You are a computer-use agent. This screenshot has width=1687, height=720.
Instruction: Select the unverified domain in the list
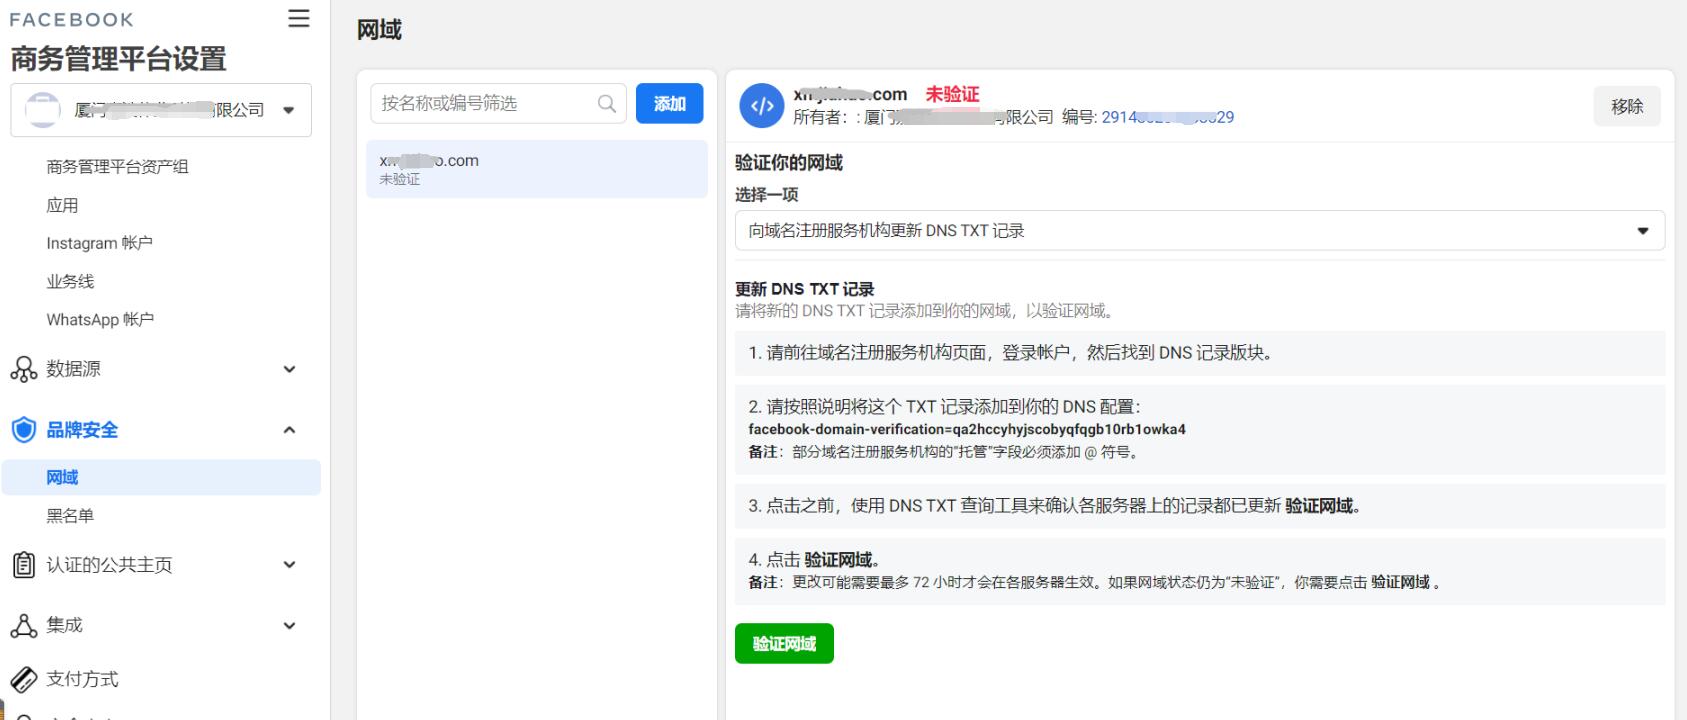point(537,169)
